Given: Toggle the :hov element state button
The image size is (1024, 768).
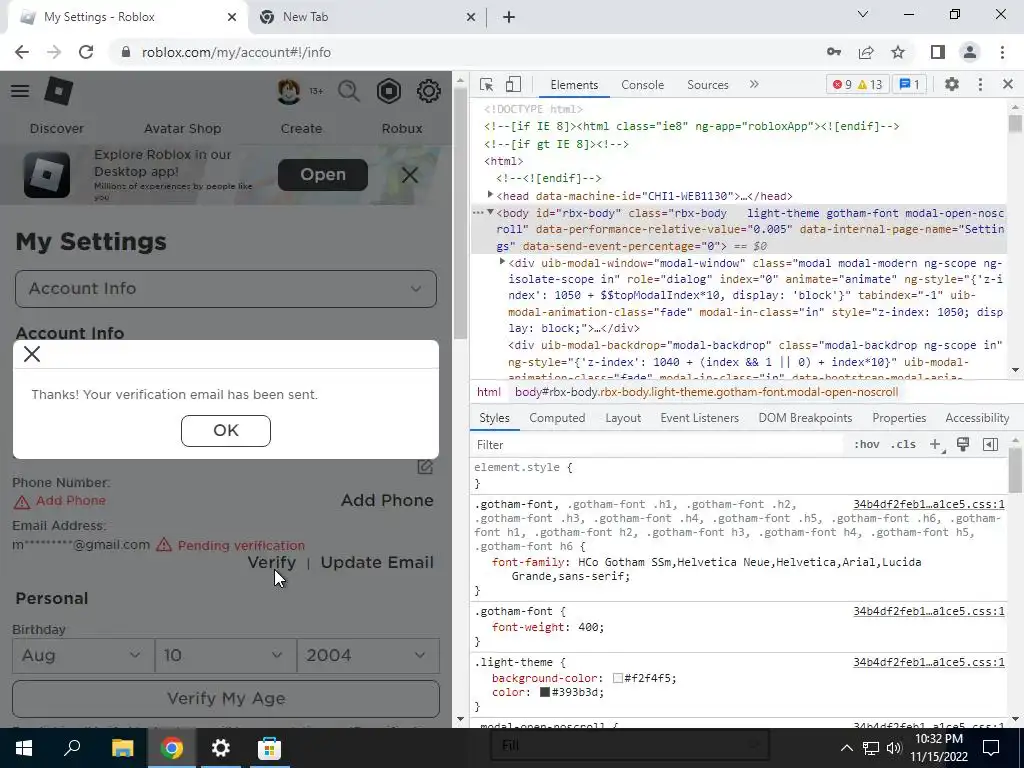Looking at the screenshot, I should pyautogui.click(x=866, y=445).
